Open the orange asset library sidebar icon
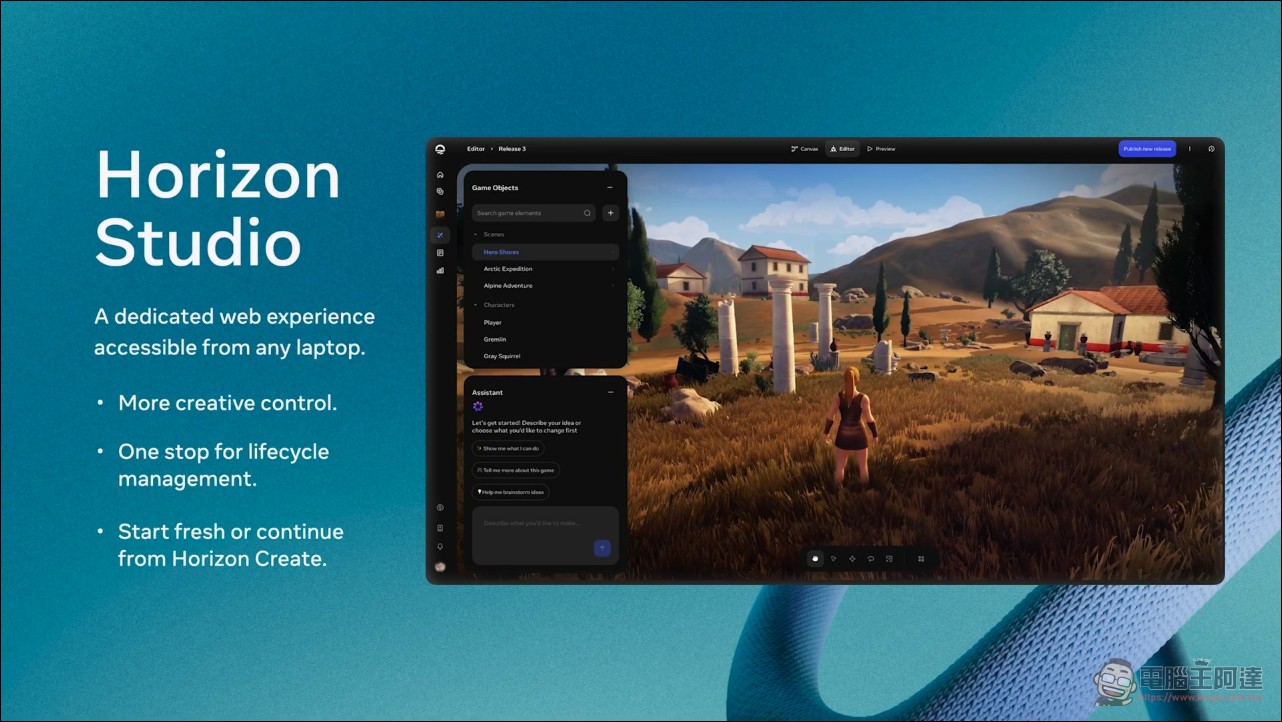Screen dimensions: 1282x722 pyautogui.click(x=440, y=214)
